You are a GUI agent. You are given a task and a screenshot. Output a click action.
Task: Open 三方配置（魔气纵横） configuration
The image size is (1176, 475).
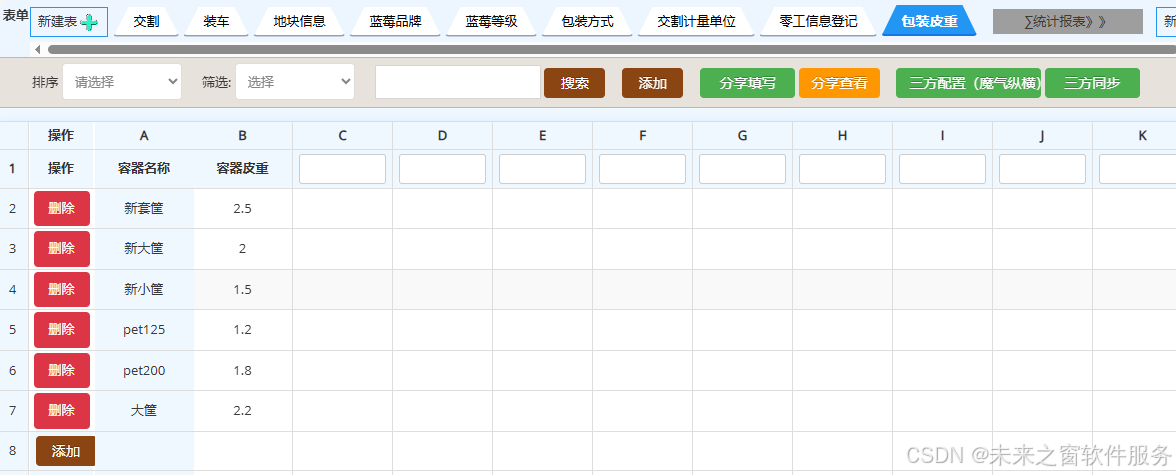tap(968, 83)
